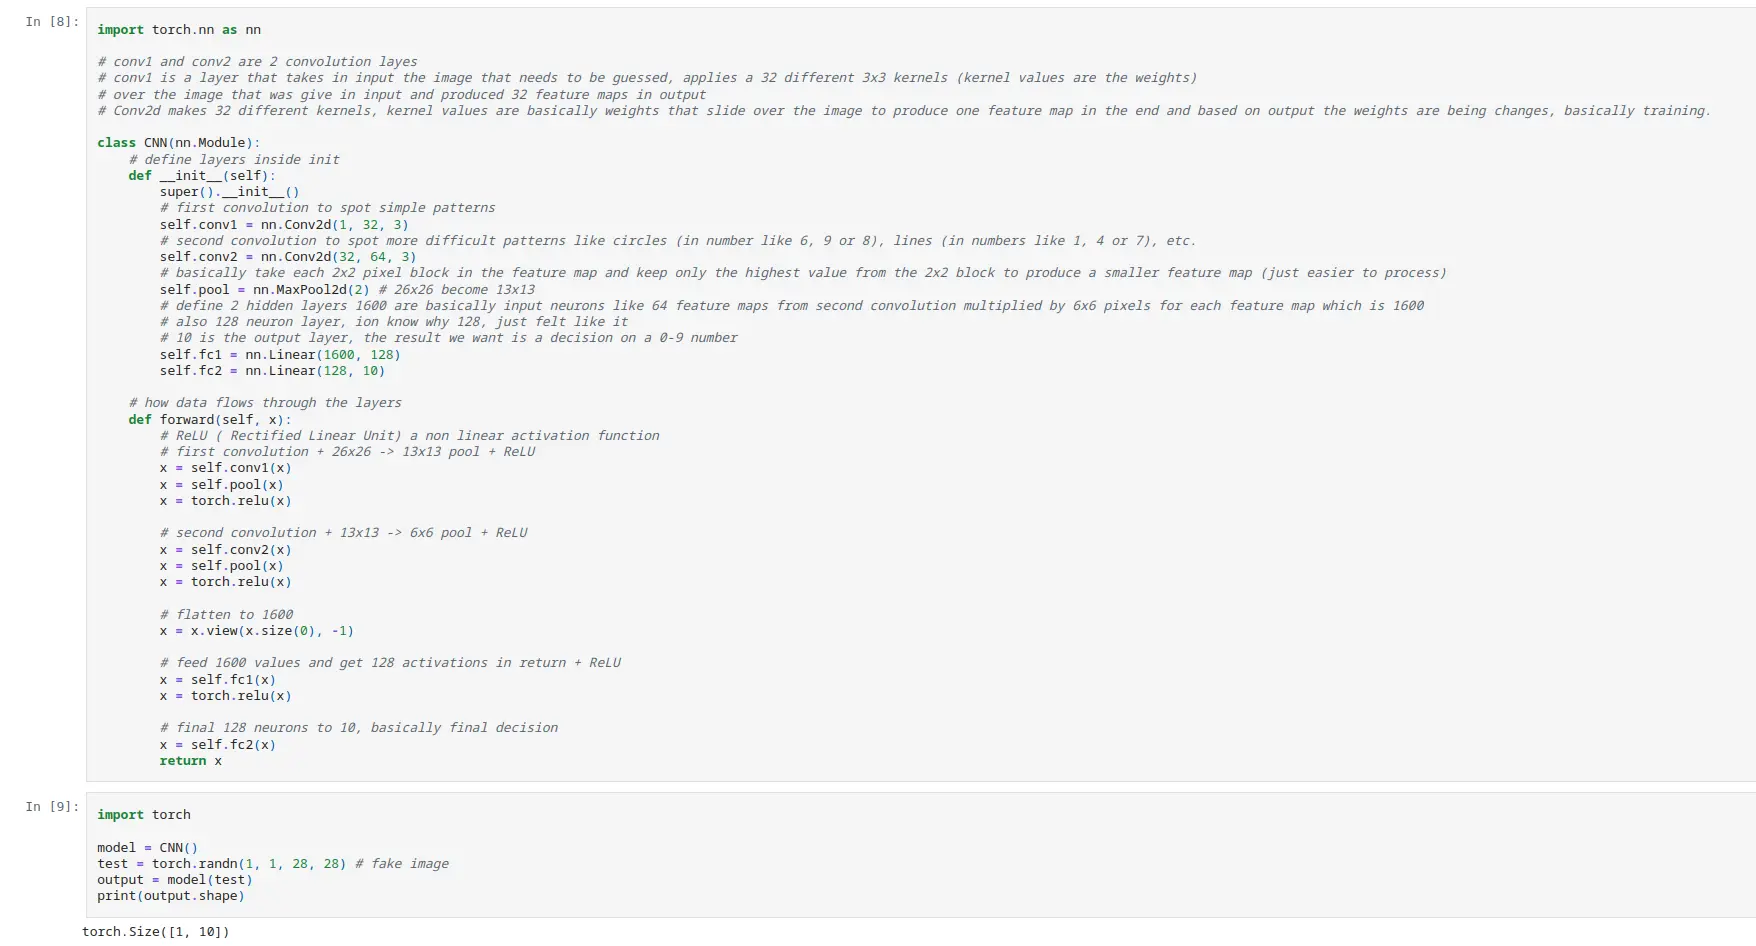Click the In [9] cell prompt
This screenshot has height=946, width=1756.
[52, 807]
